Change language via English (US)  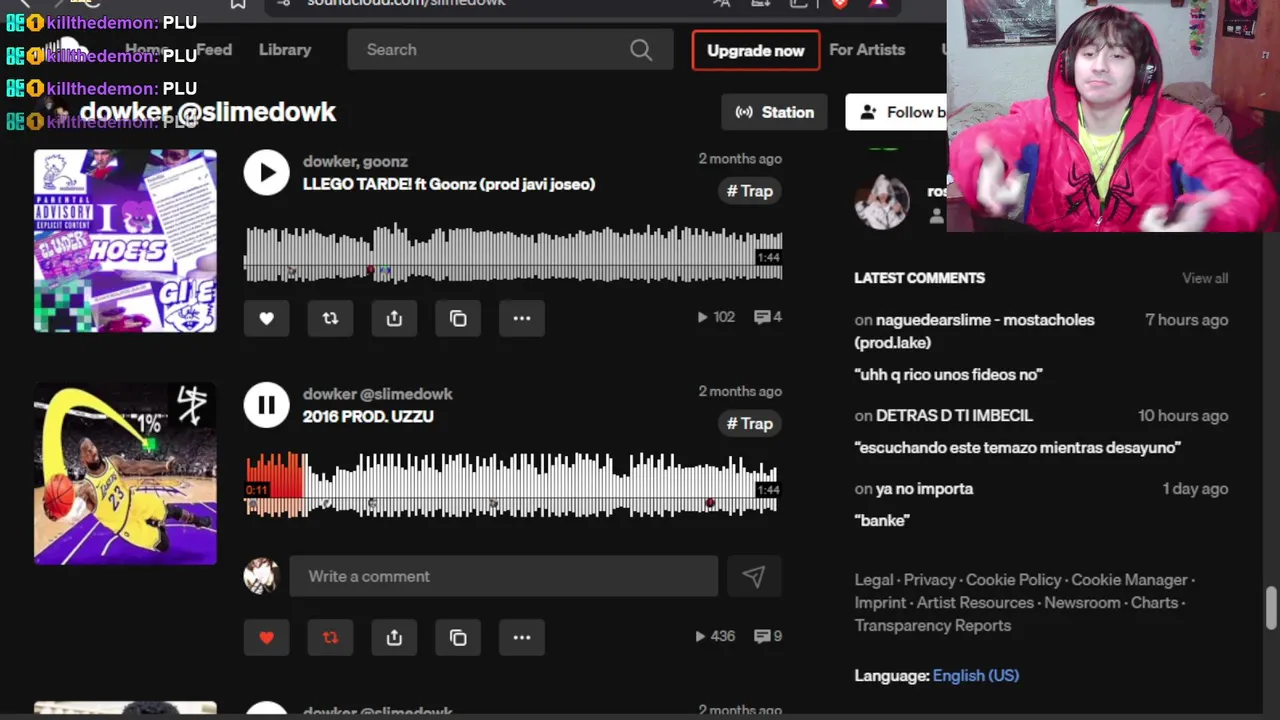tap(976, 676)
